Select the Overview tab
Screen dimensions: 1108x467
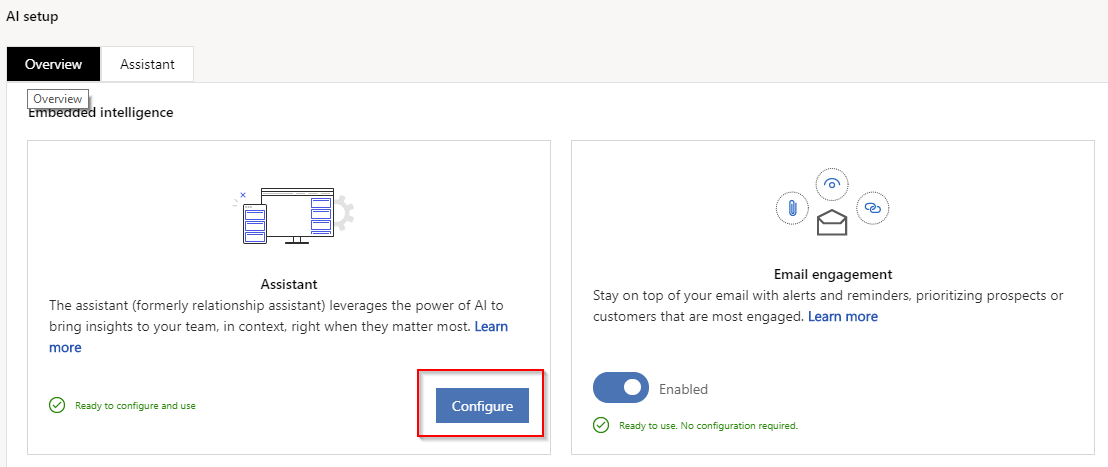(53, 64)
